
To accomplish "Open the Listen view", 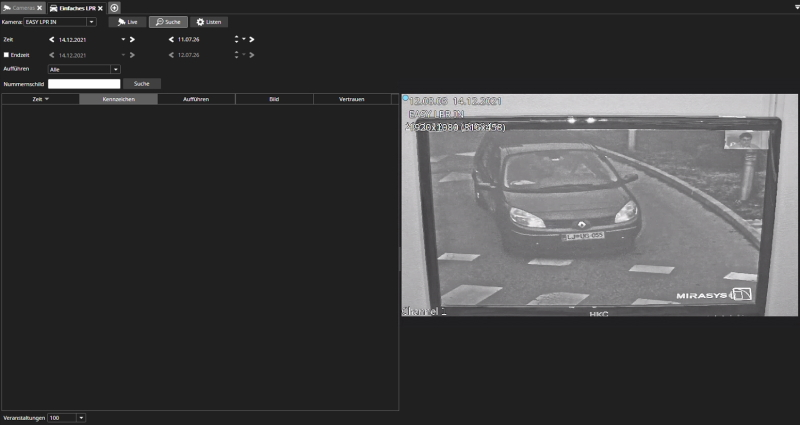I will point(209,21).
